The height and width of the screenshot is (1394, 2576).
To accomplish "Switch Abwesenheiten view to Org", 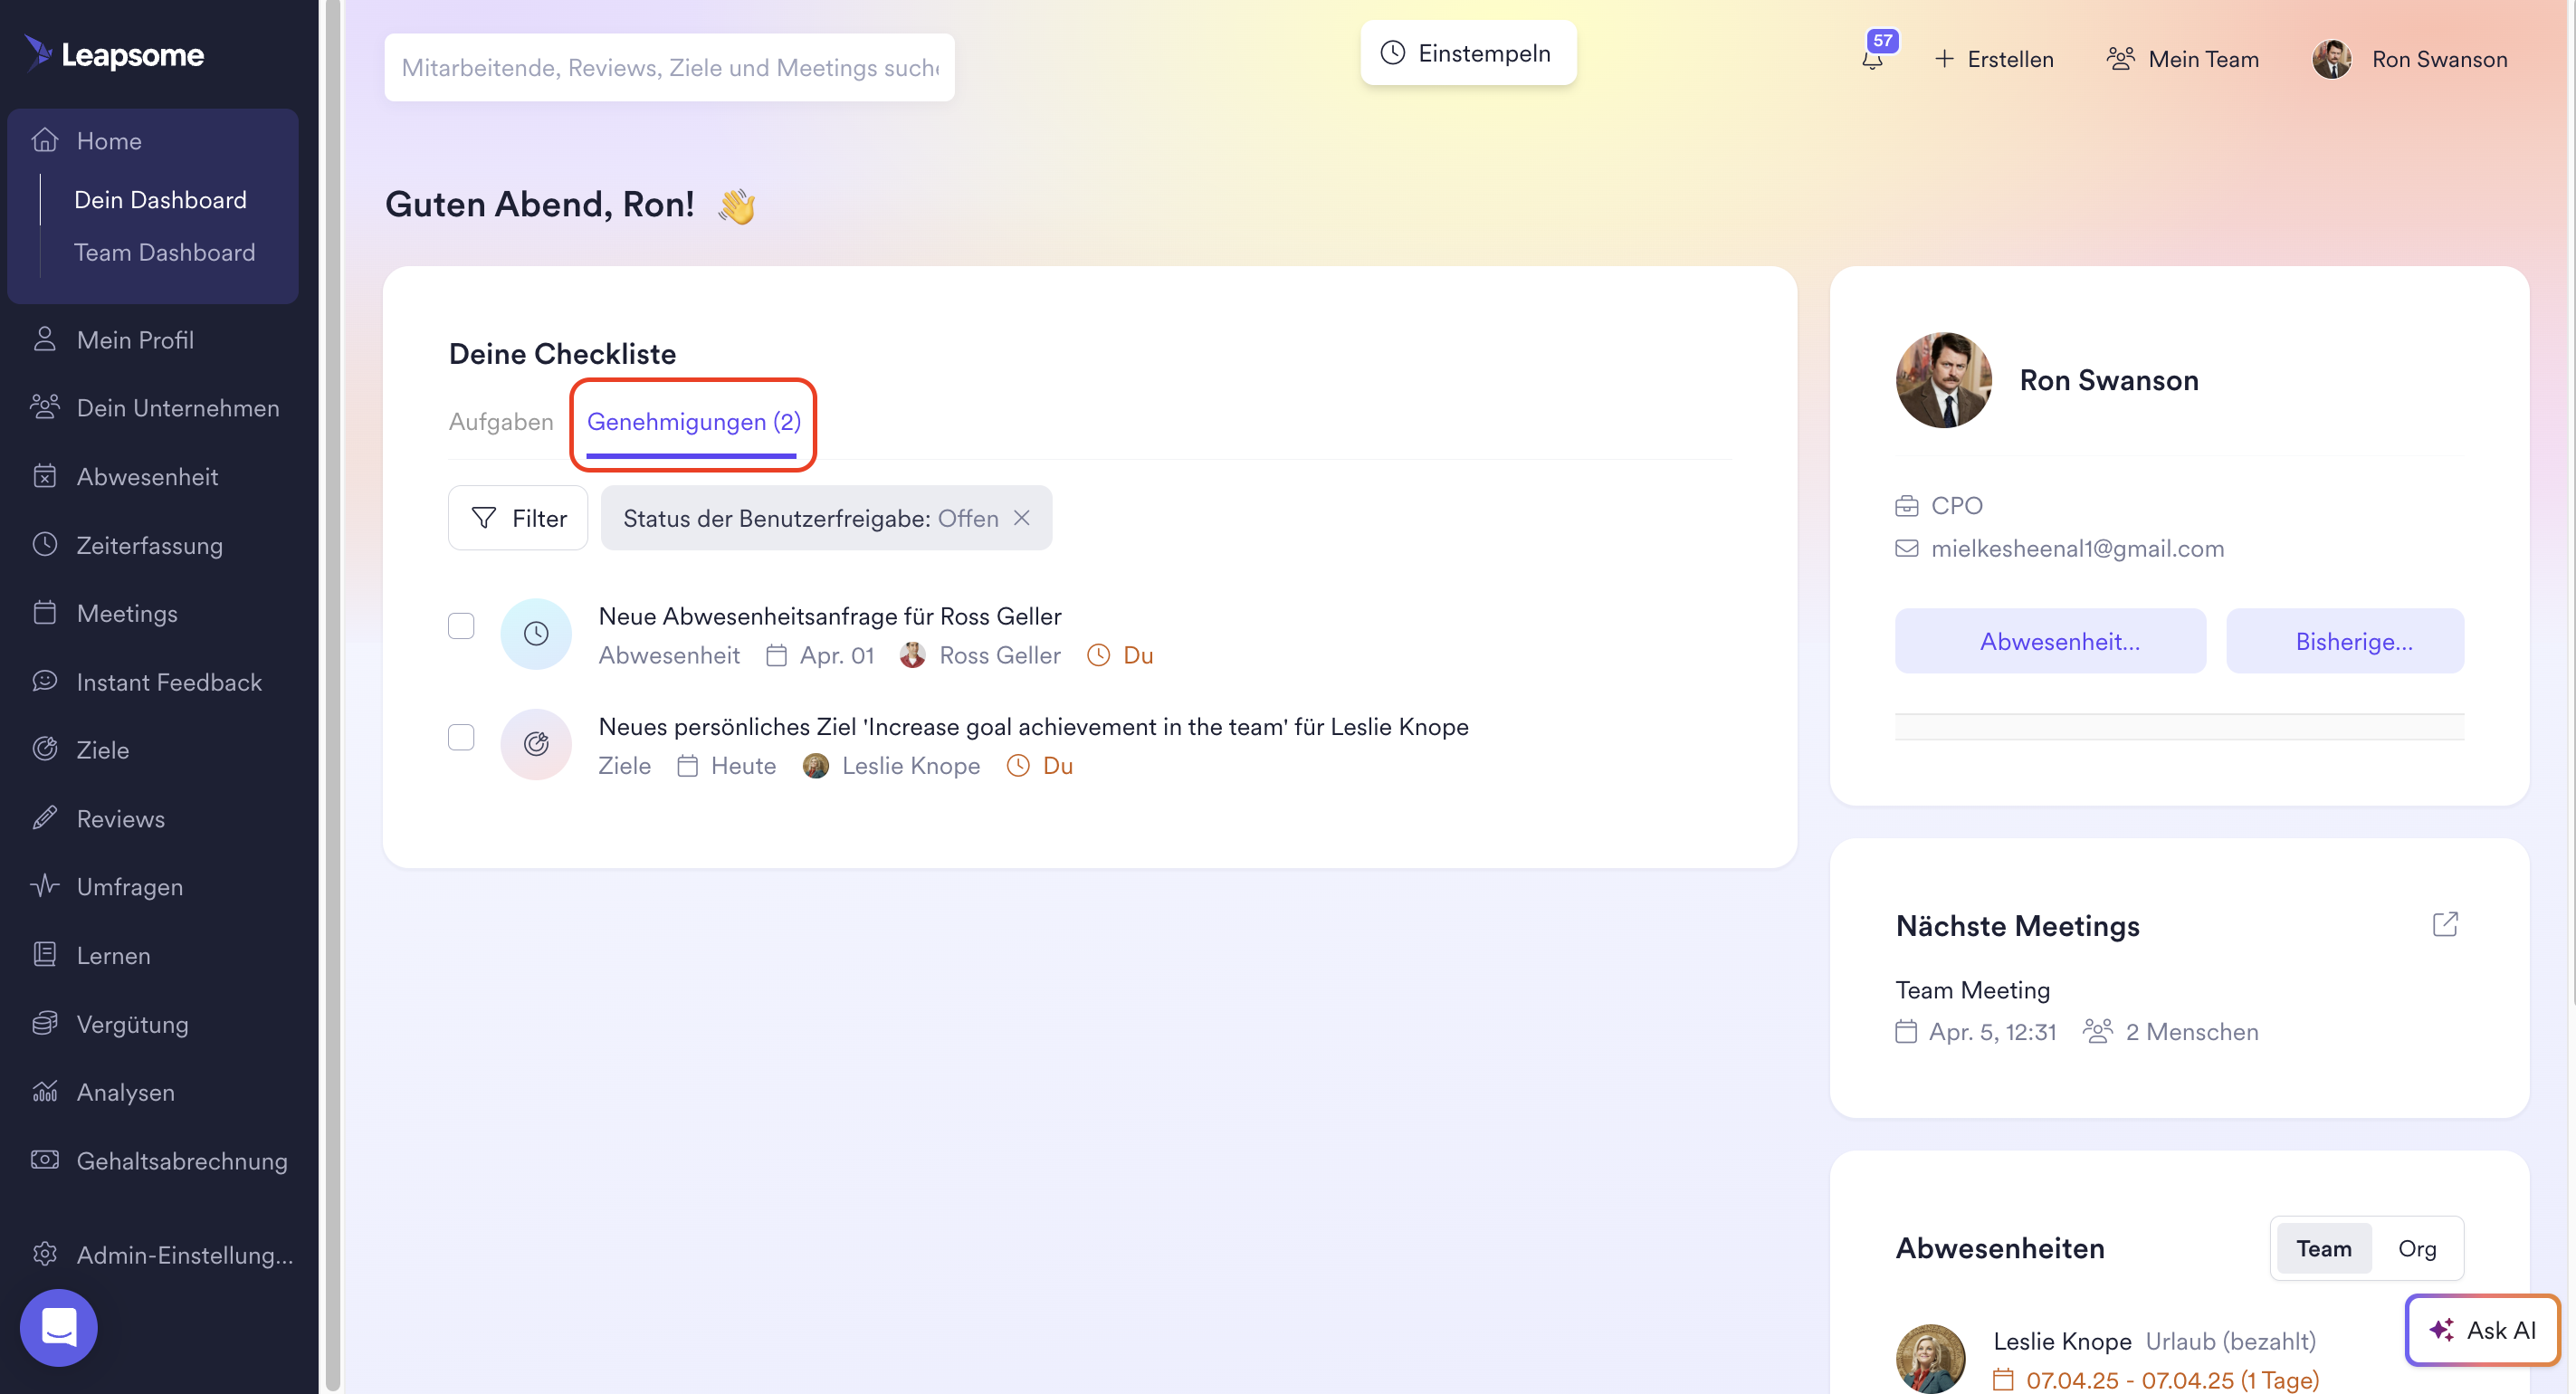I will coord(2416,1248).
